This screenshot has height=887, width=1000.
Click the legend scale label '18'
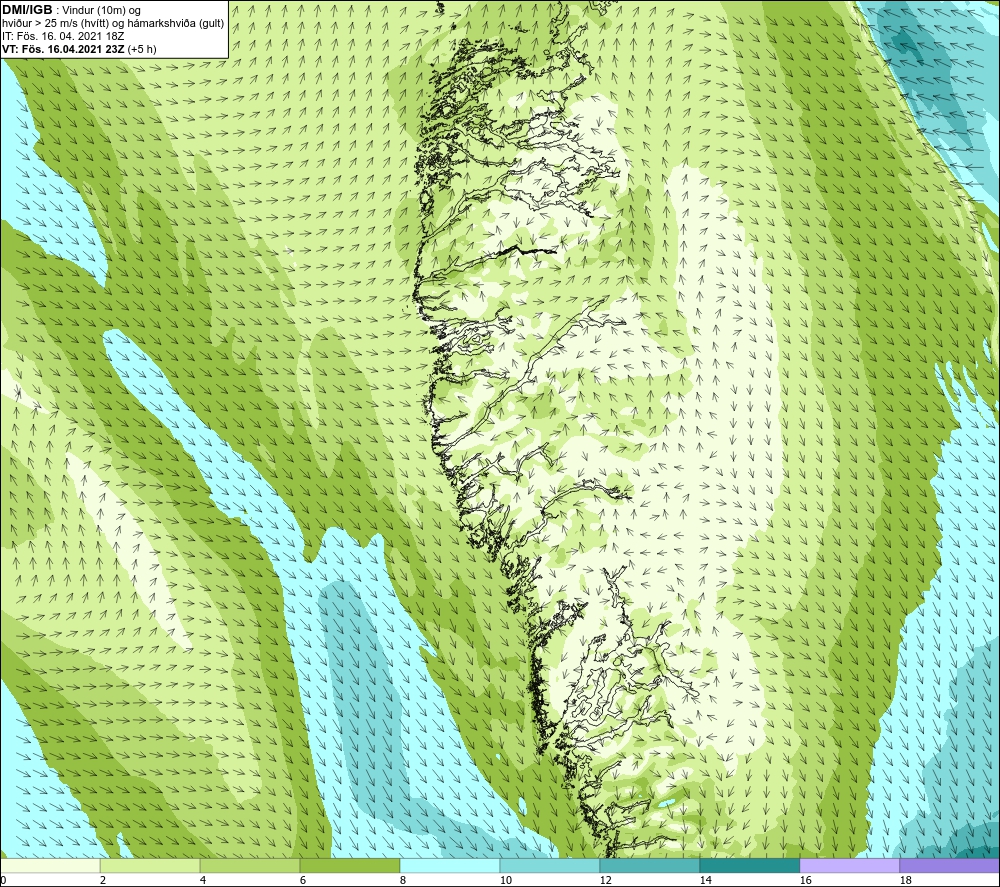(x=906, y=881)
